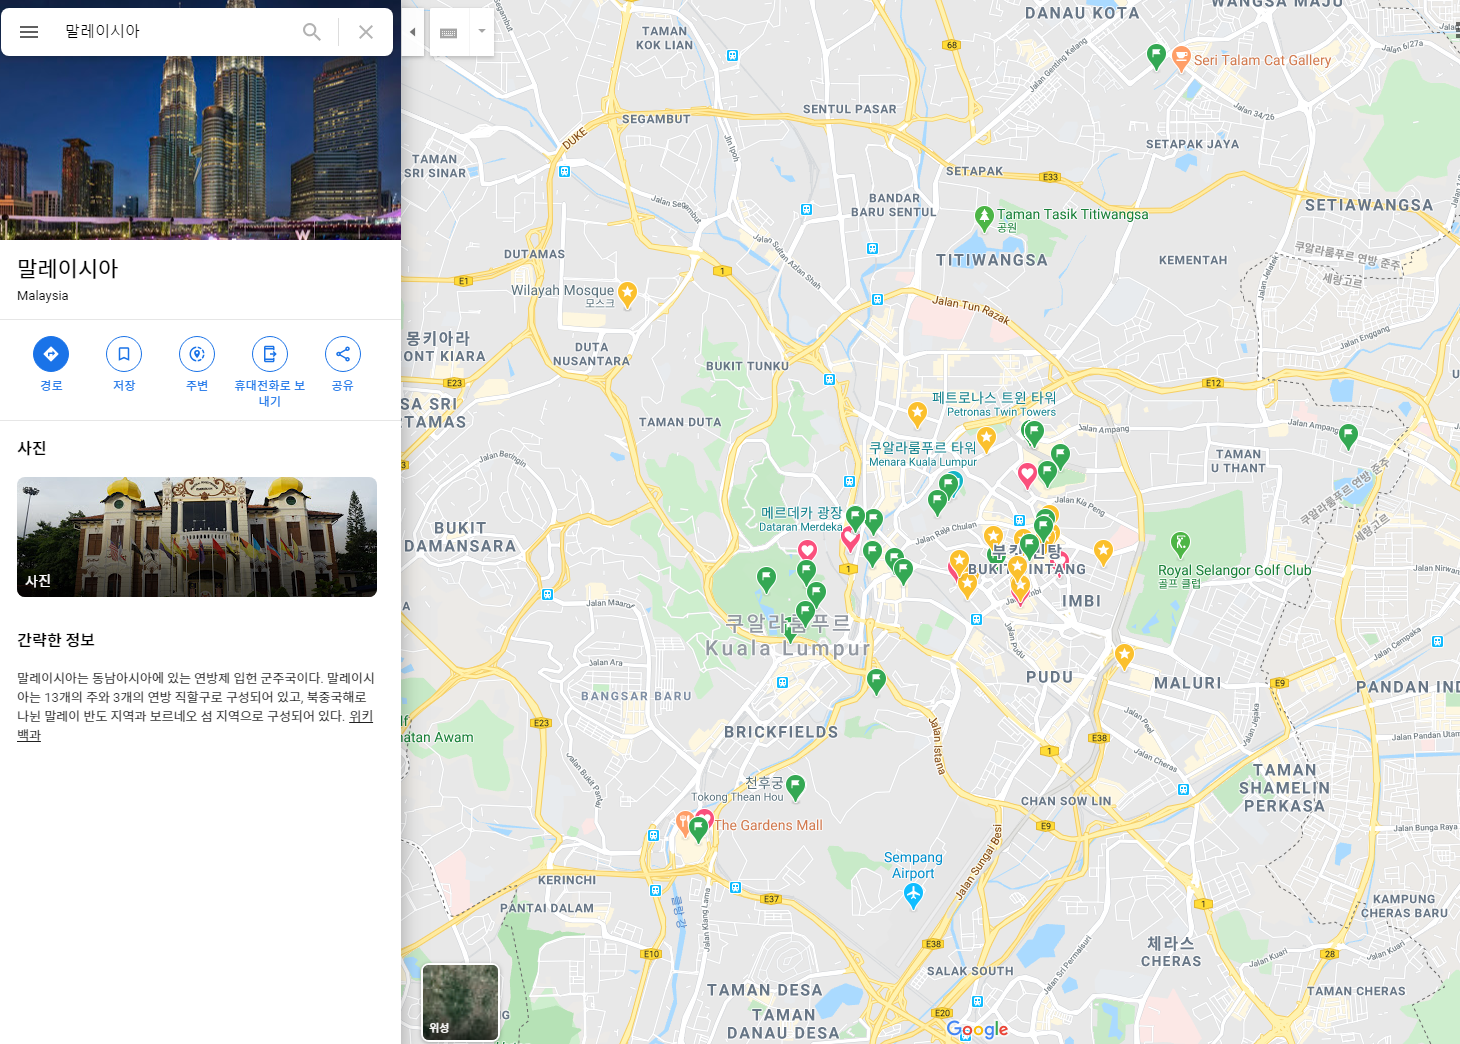The width and height of the screenshot is (1460, 1044).
Task: Click the green flag pin west of Kuala Lumpur lake gardens
Action: coord(766,578)
